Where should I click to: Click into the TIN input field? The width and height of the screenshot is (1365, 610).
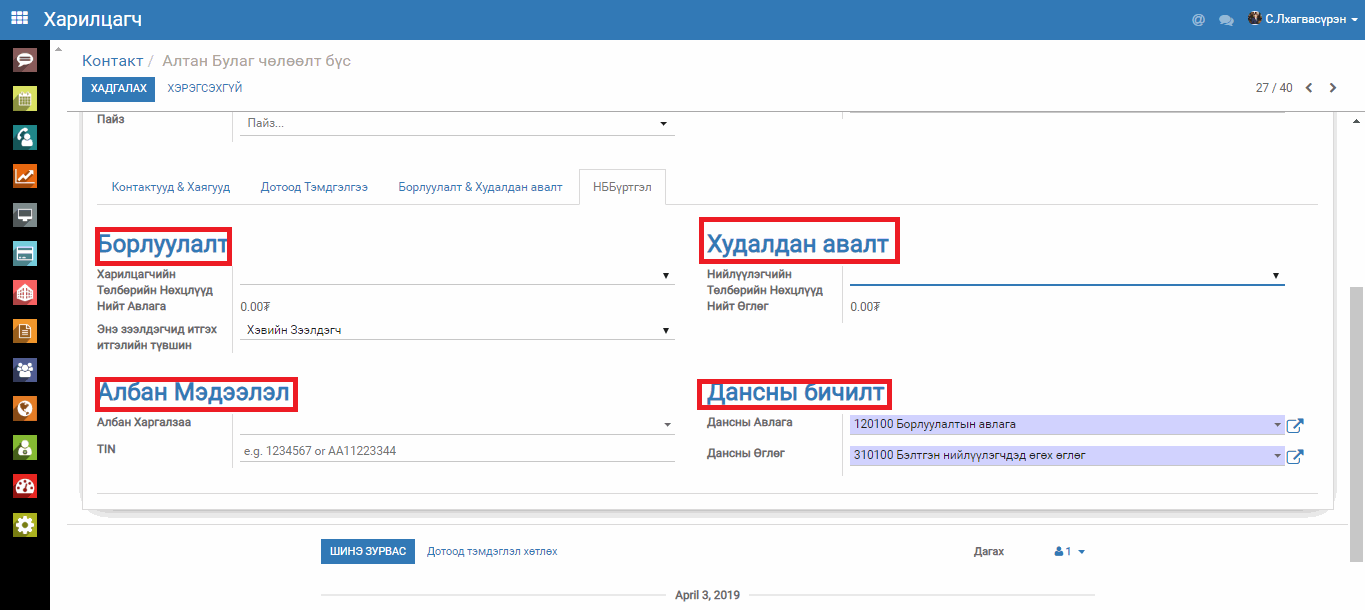[x=456, y=451]
